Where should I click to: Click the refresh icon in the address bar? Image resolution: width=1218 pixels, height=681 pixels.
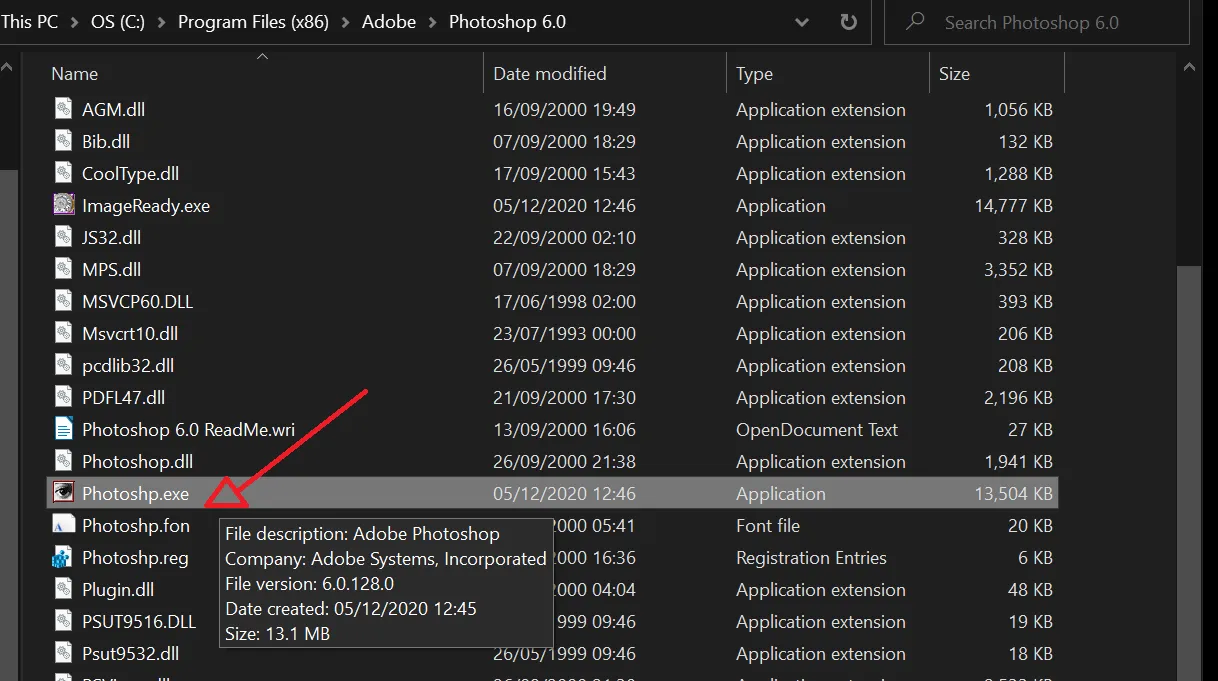tap(848, 21)
